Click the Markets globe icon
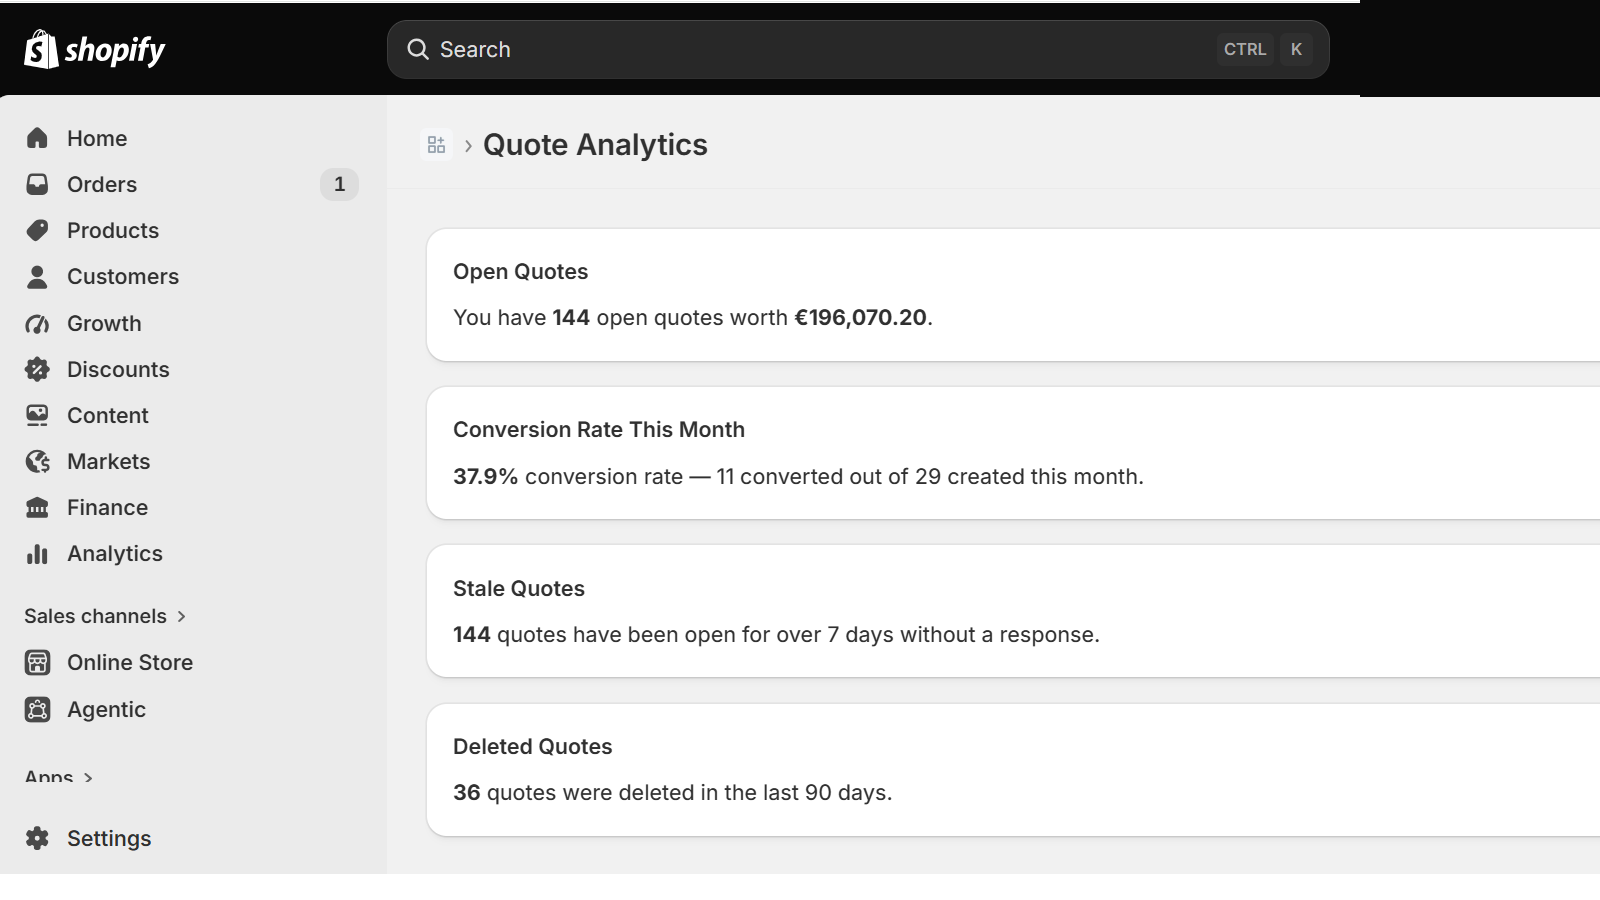Screen dimensions: 1600x900 pyautogui.click(x=37, y=461)
